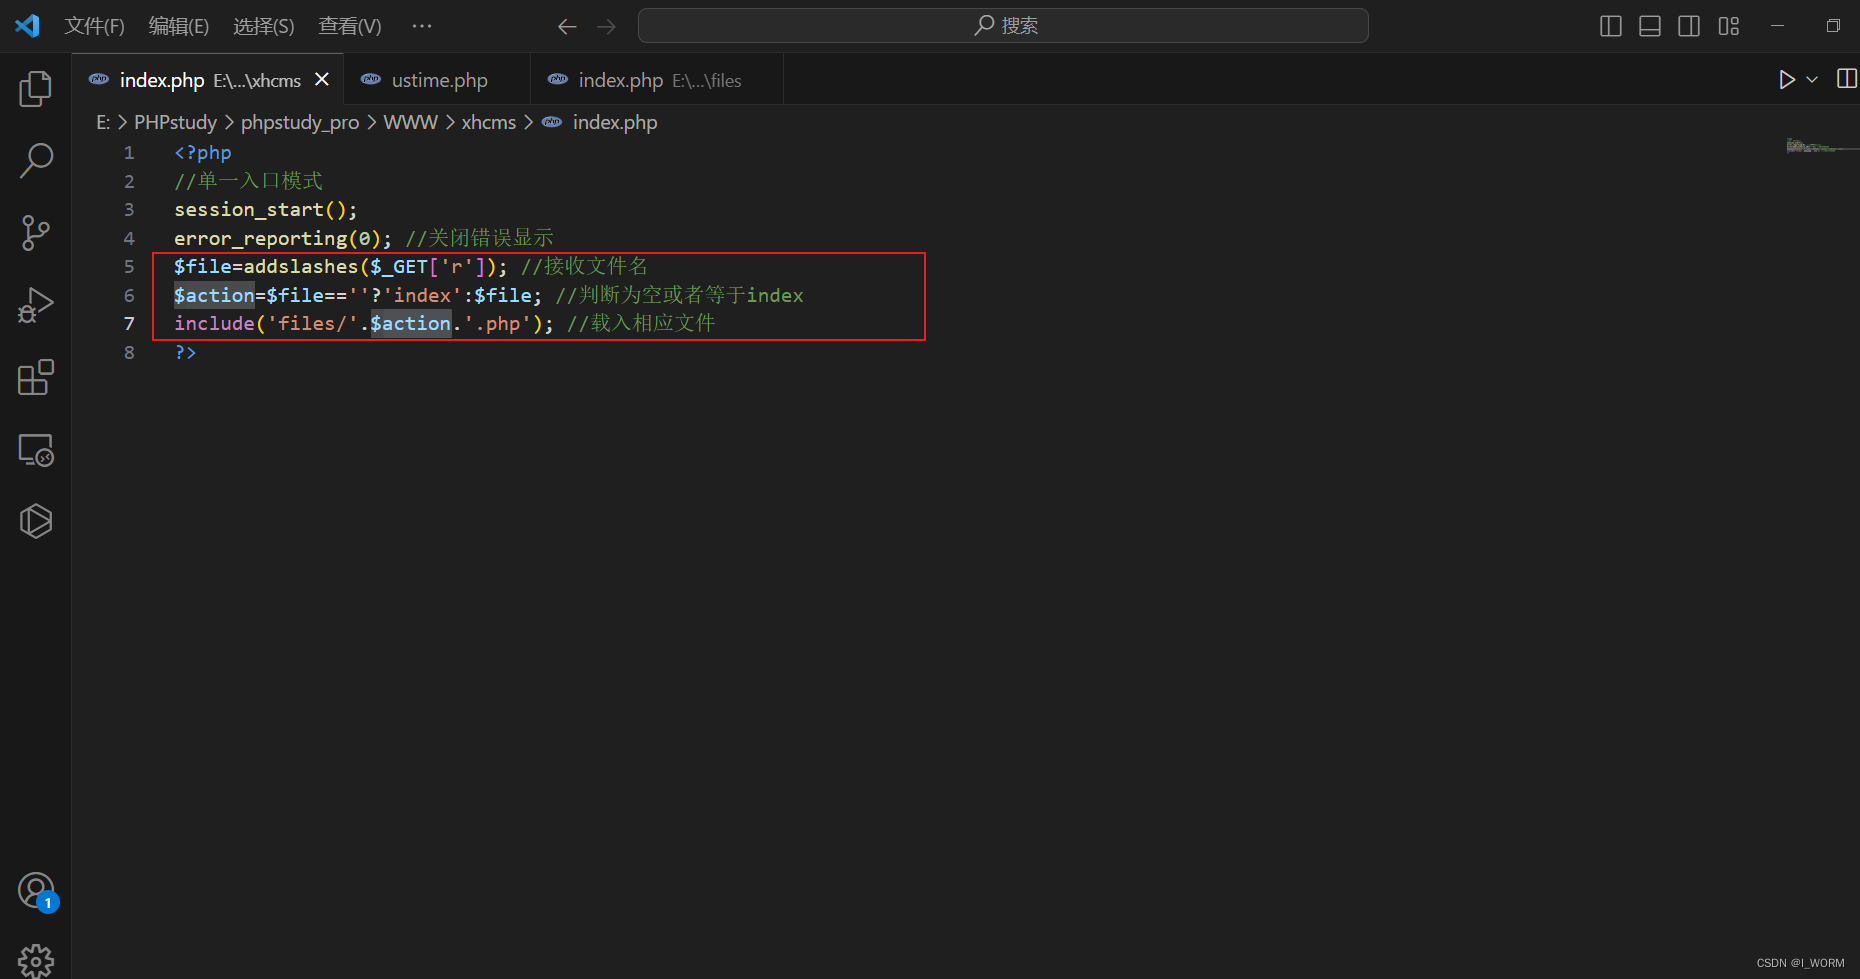Split the editor to the right
The width and height of the screenshot is (1860, 979).
click(x=1846, y=79)
